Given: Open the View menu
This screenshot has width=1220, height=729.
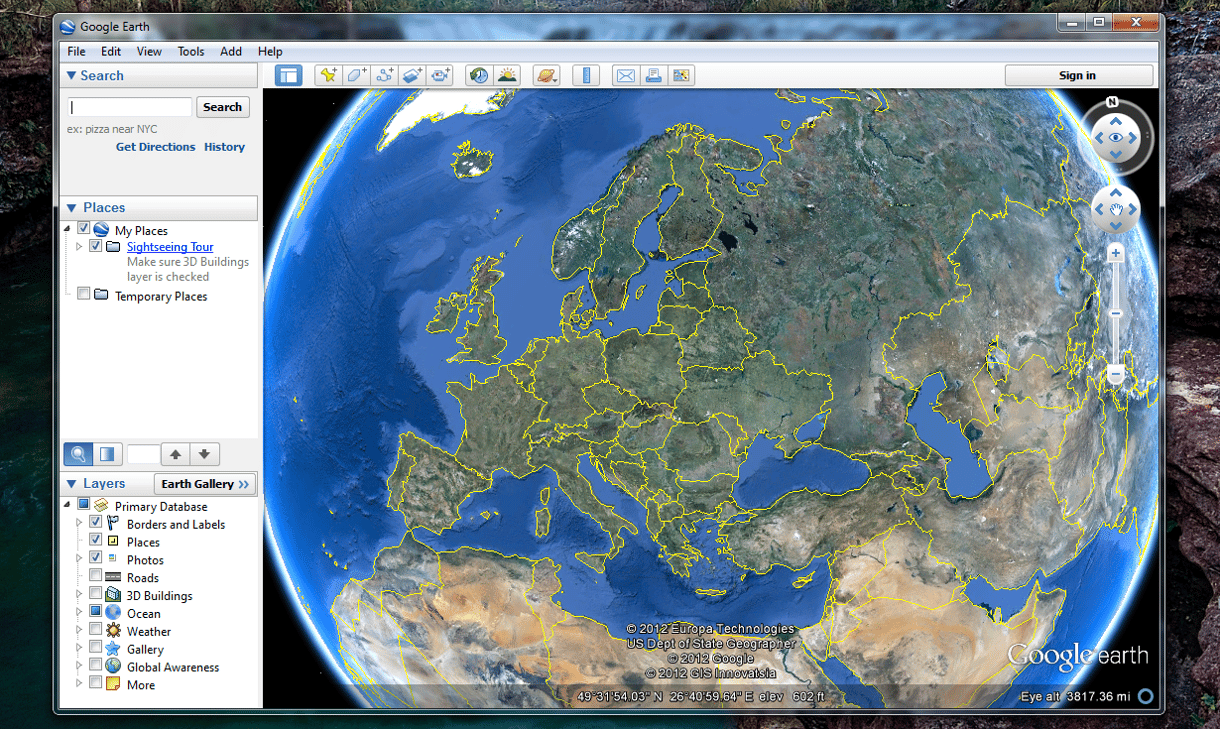Looking at the screenshot, I should [x=149, y=52].
